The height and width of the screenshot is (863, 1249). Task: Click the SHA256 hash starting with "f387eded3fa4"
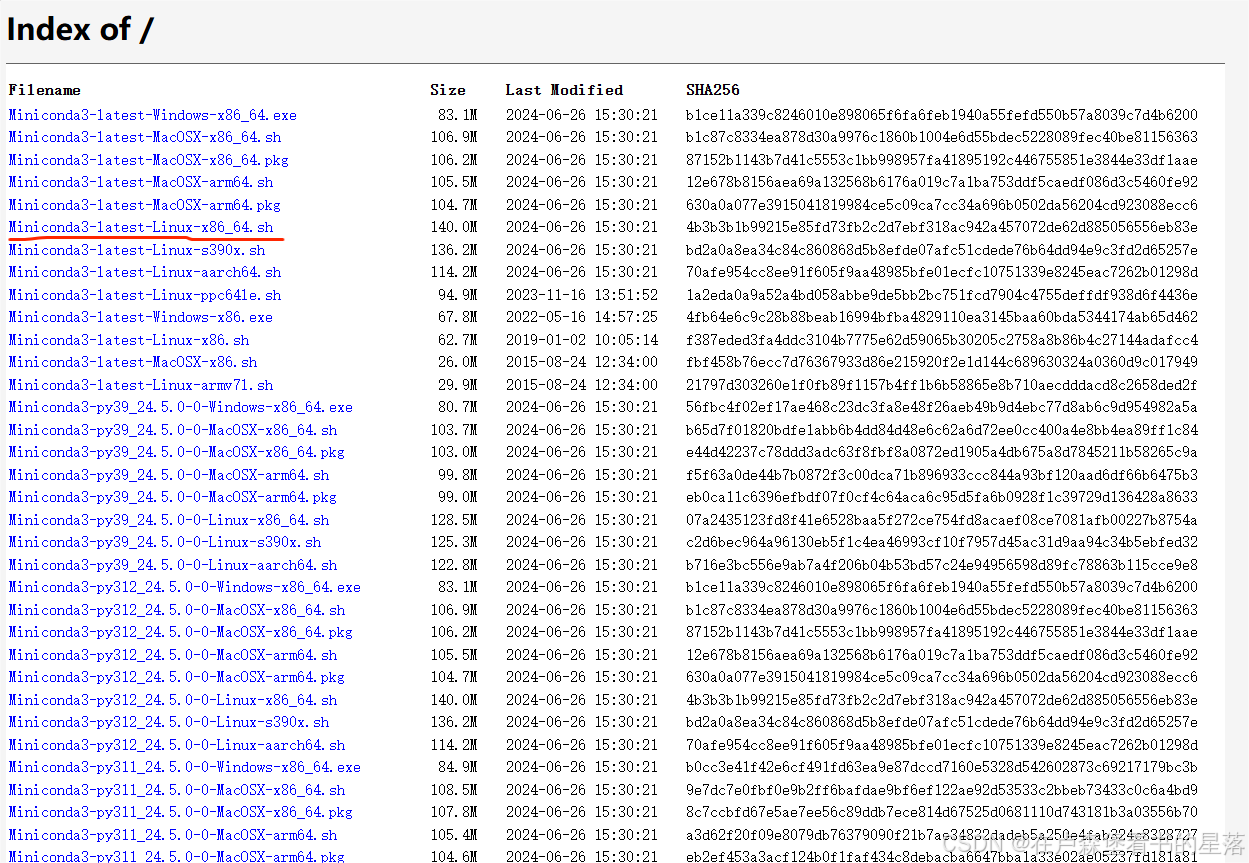pyautogui.click(x=942, y=340)
